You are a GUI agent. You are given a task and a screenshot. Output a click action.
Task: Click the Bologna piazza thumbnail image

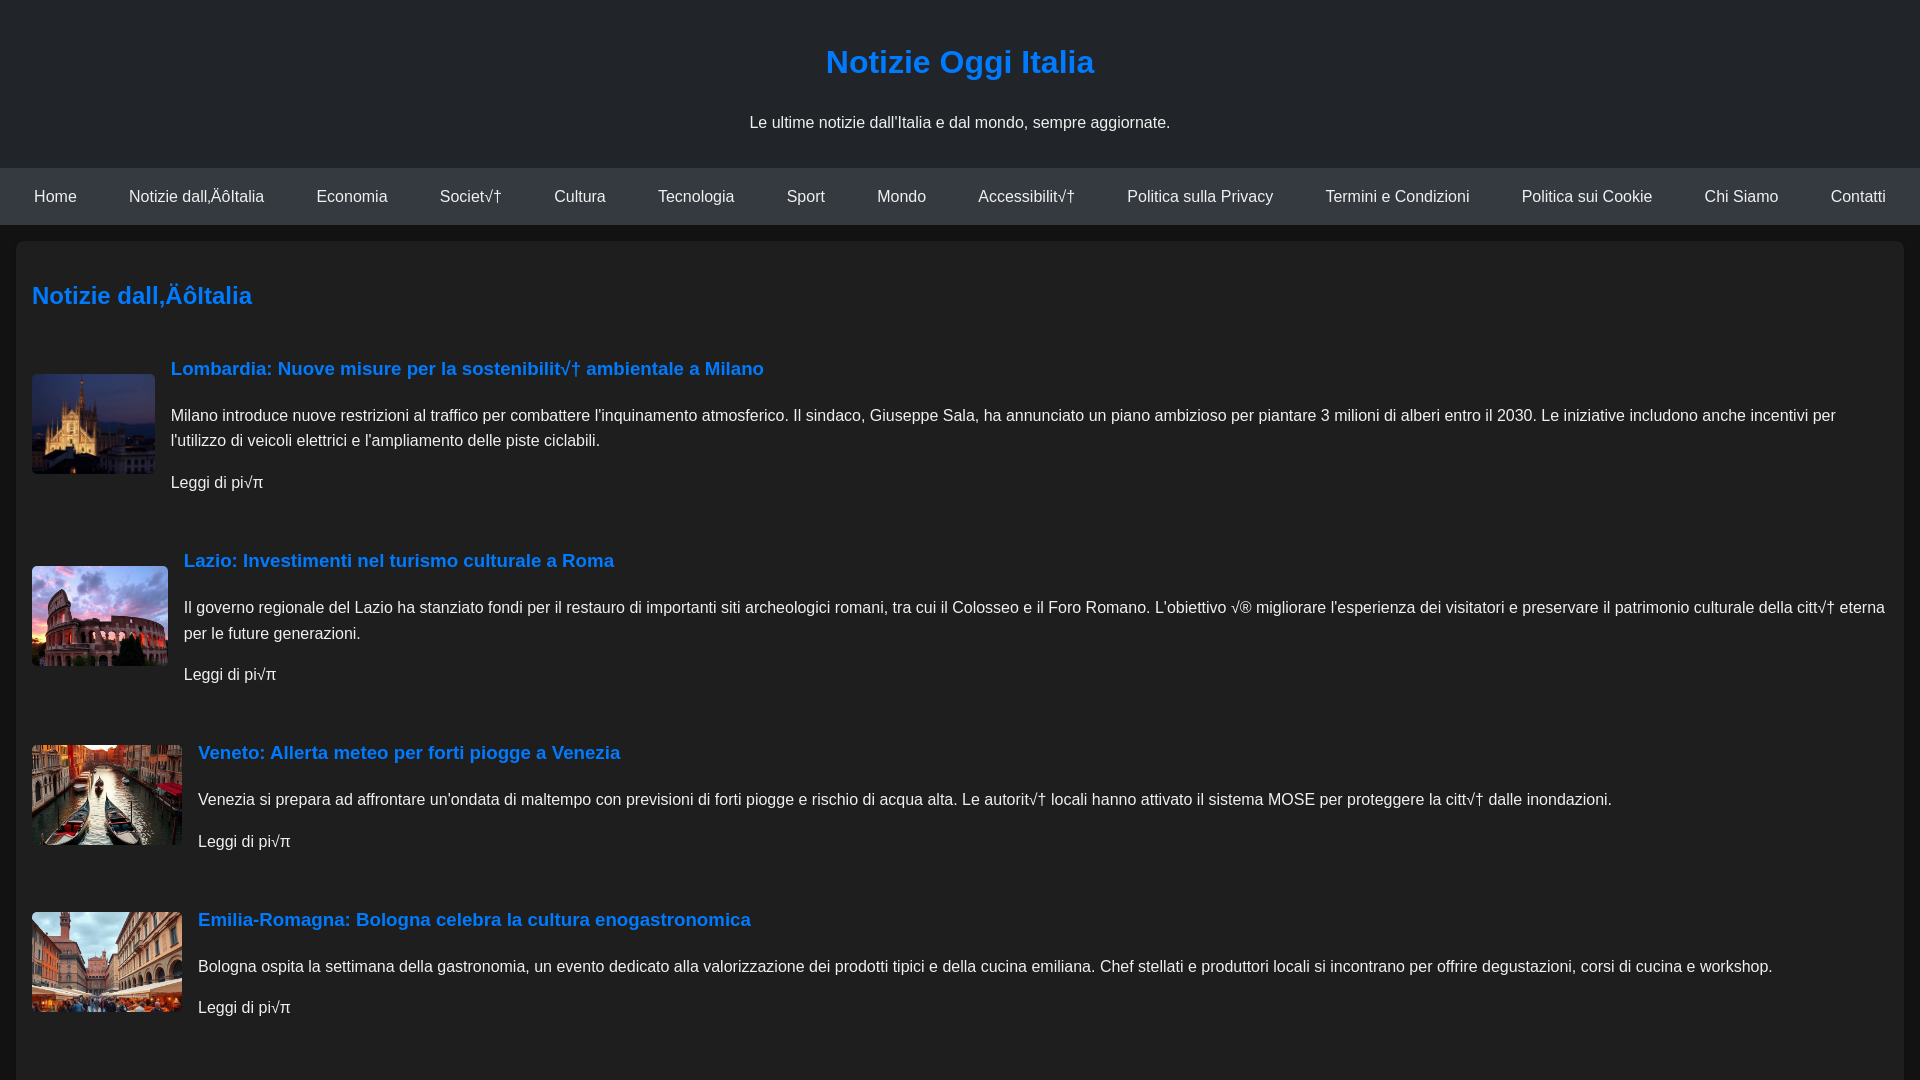point(107,962)
